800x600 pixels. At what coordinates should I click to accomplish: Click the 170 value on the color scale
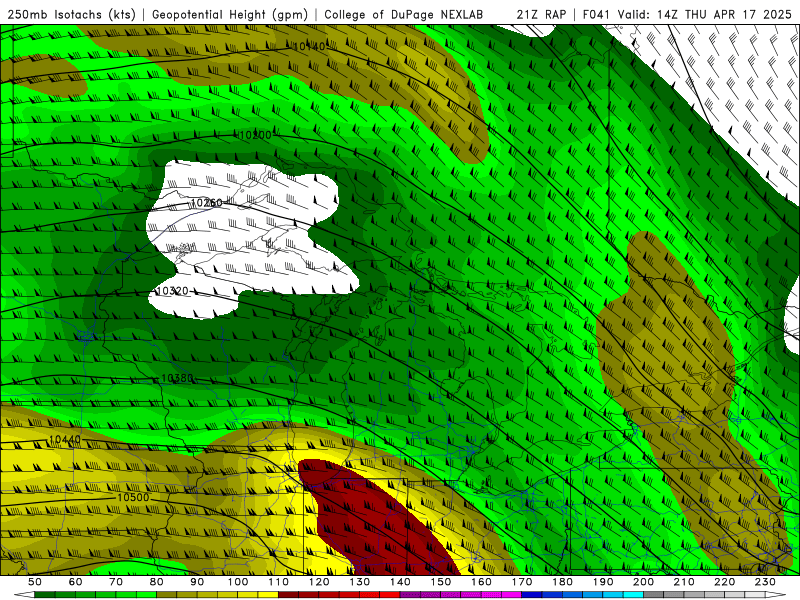coord(522,582)
